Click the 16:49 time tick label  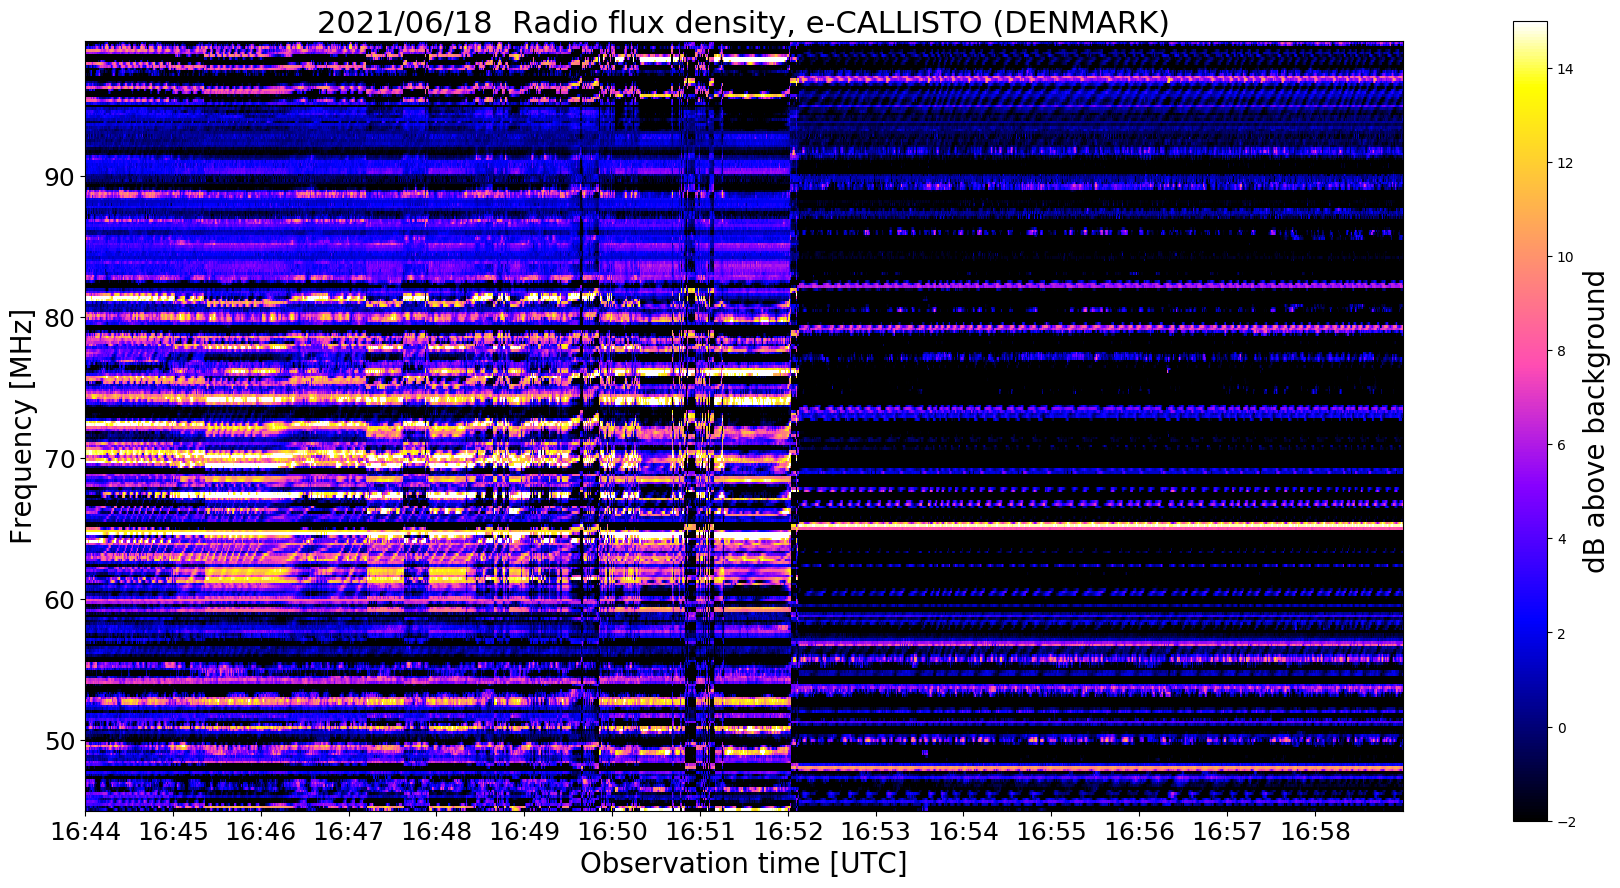click(525, 832)
